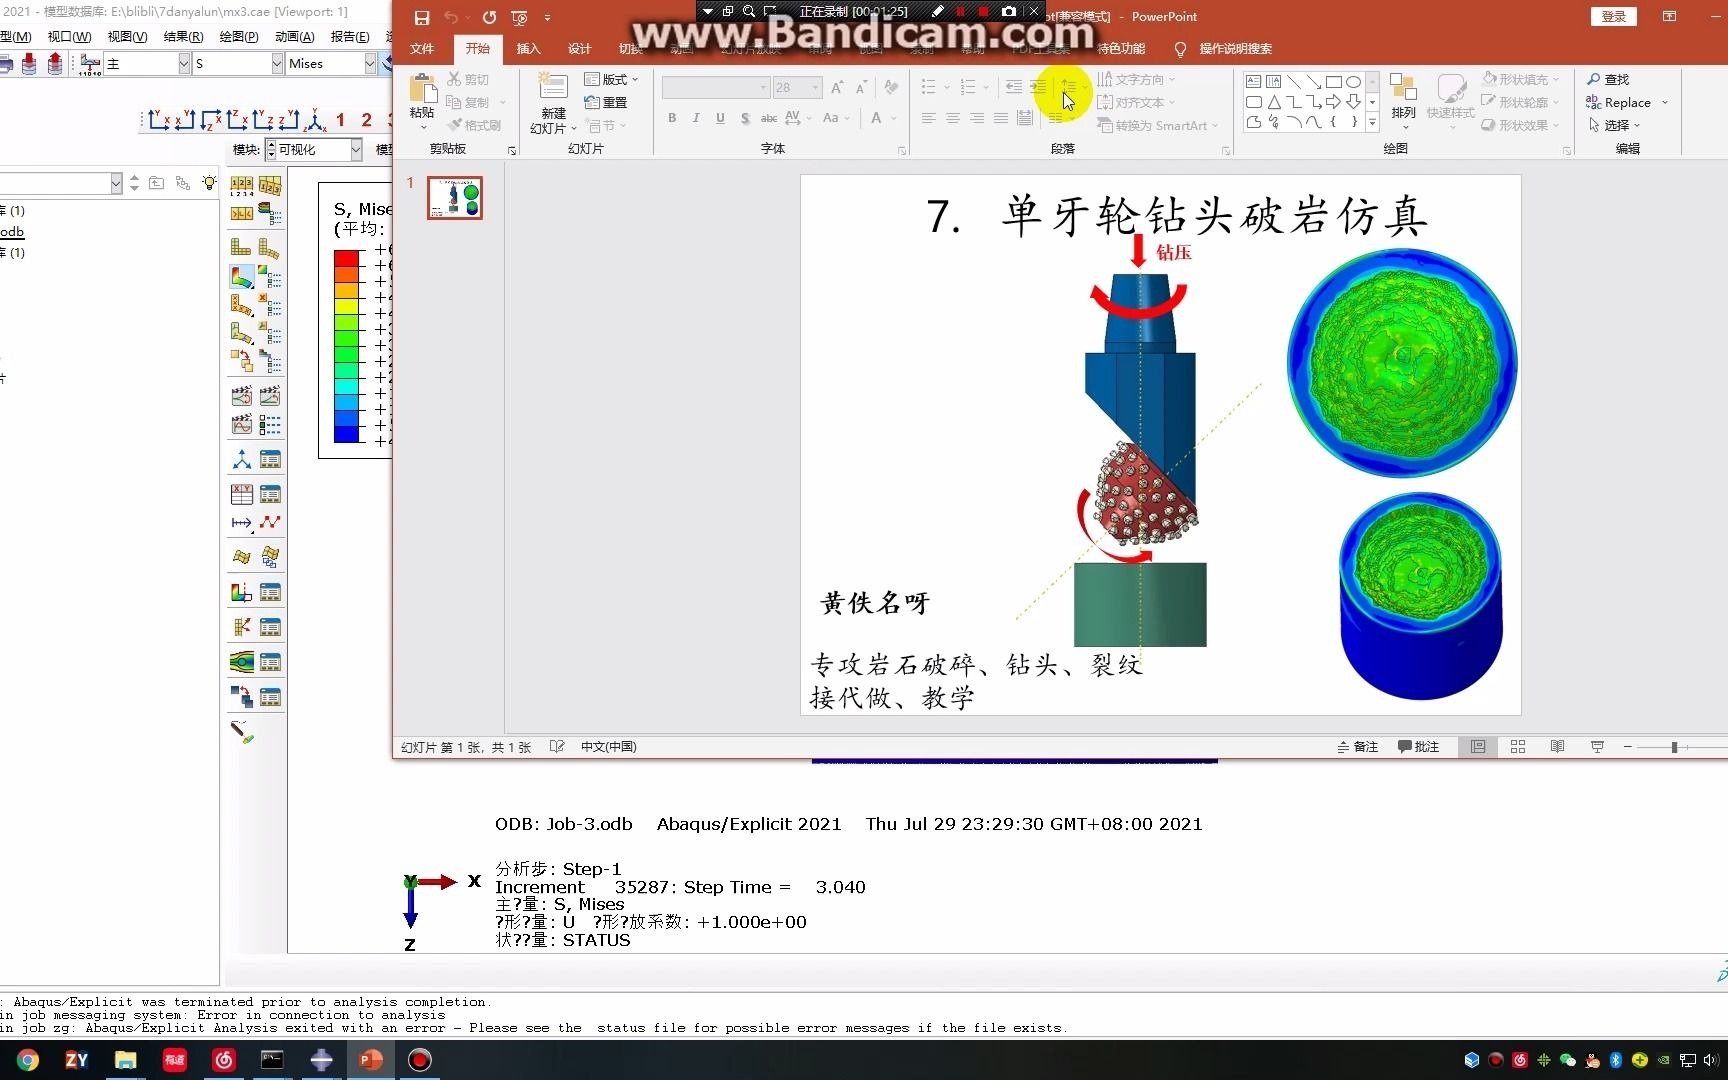The image size is (1728, 1080).
Task: Decrease font size with smaller A icon
Action: (861, 87)
